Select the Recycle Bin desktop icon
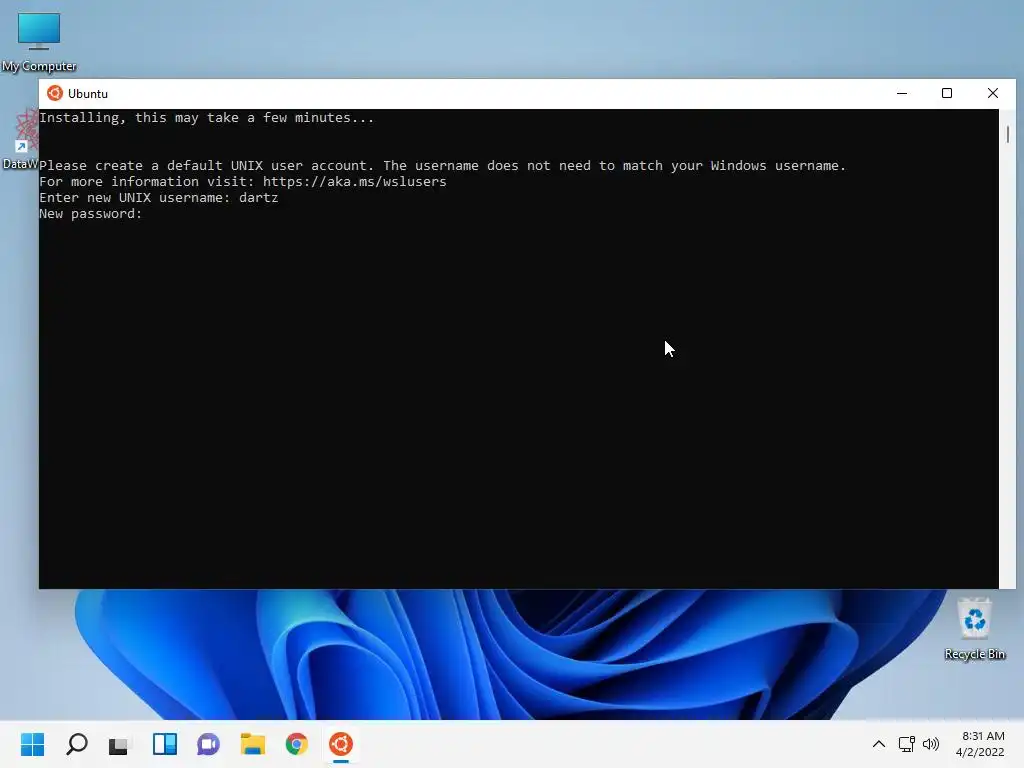This screenshot has height=768, width=1024. [974, 629]
